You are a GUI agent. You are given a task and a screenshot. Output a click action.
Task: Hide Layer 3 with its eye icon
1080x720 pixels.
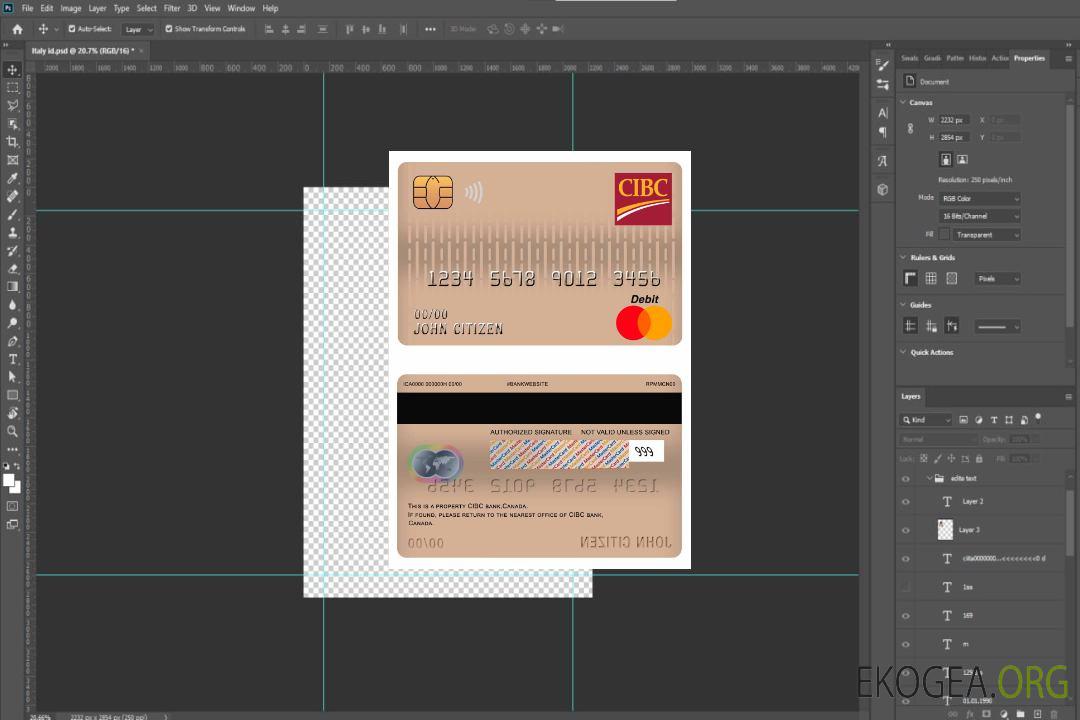(906, 531)
